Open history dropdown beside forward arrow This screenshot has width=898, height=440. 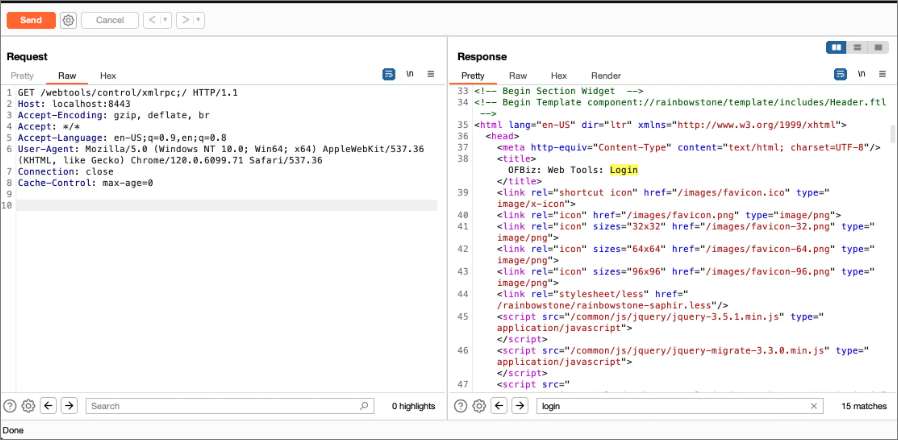tap(199, 20)
